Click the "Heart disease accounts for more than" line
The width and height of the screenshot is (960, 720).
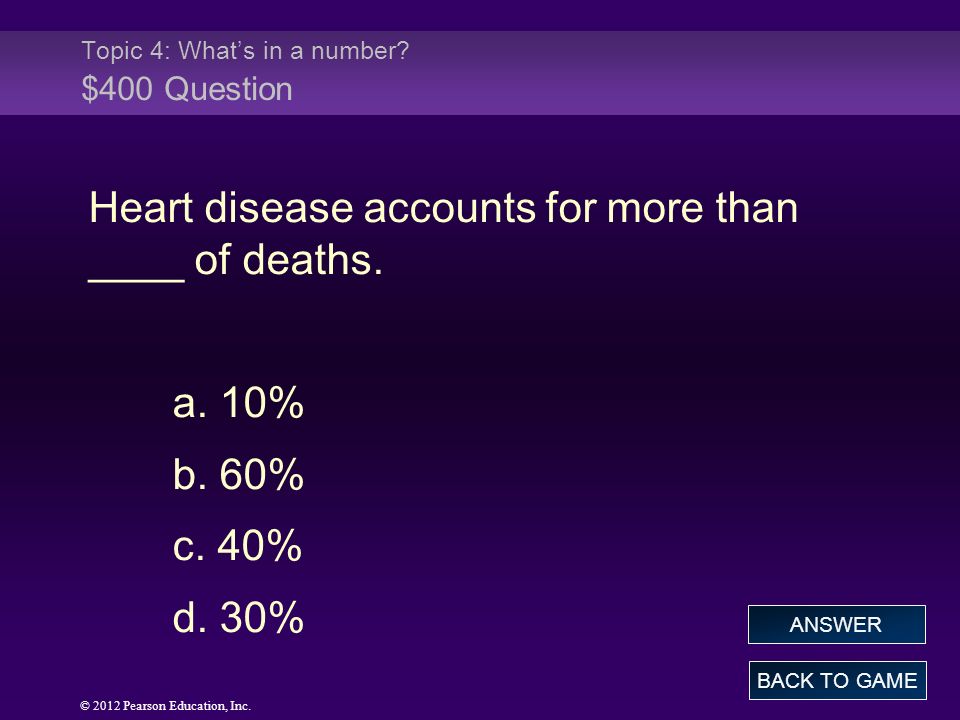pos(443,208)
